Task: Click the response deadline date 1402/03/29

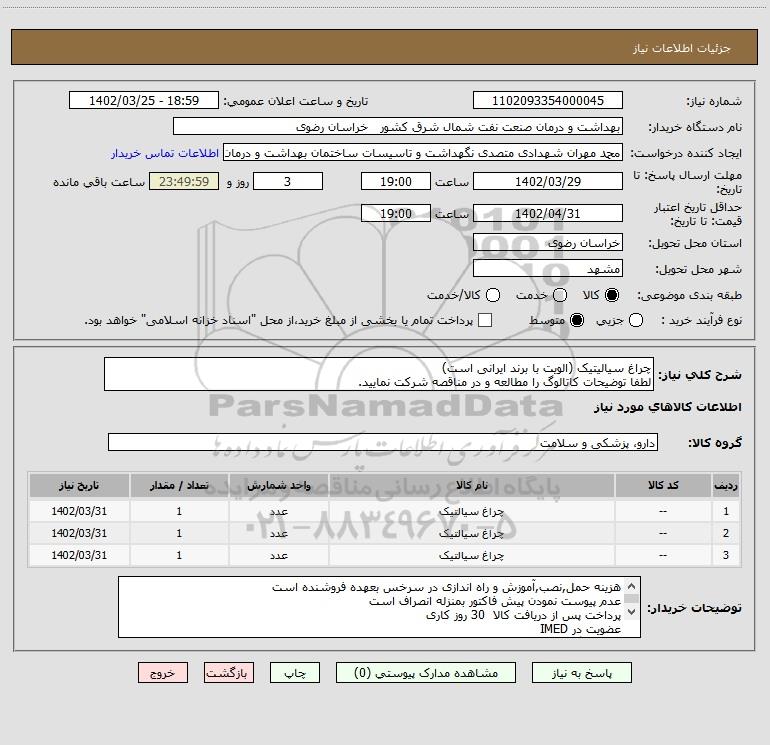Action: [548, 181]
